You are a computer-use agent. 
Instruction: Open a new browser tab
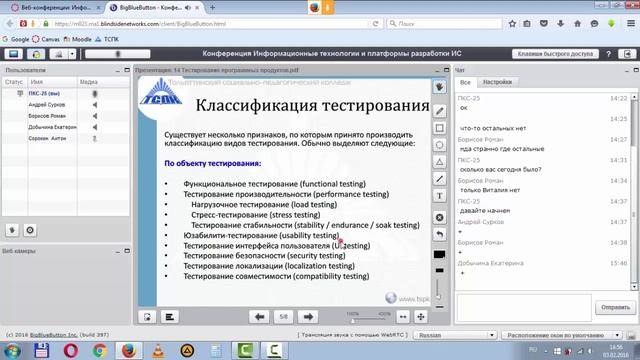pos(212,7)
